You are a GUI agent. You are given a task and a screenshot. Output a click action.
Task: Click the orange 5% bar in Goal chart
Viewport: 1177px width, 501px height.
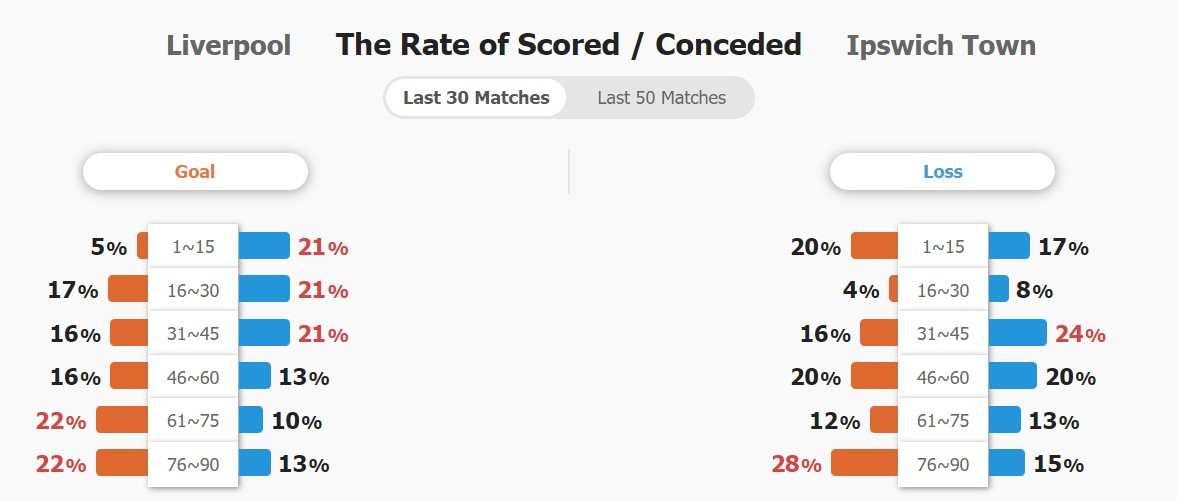pyautogui.click(x=143, y=246)
